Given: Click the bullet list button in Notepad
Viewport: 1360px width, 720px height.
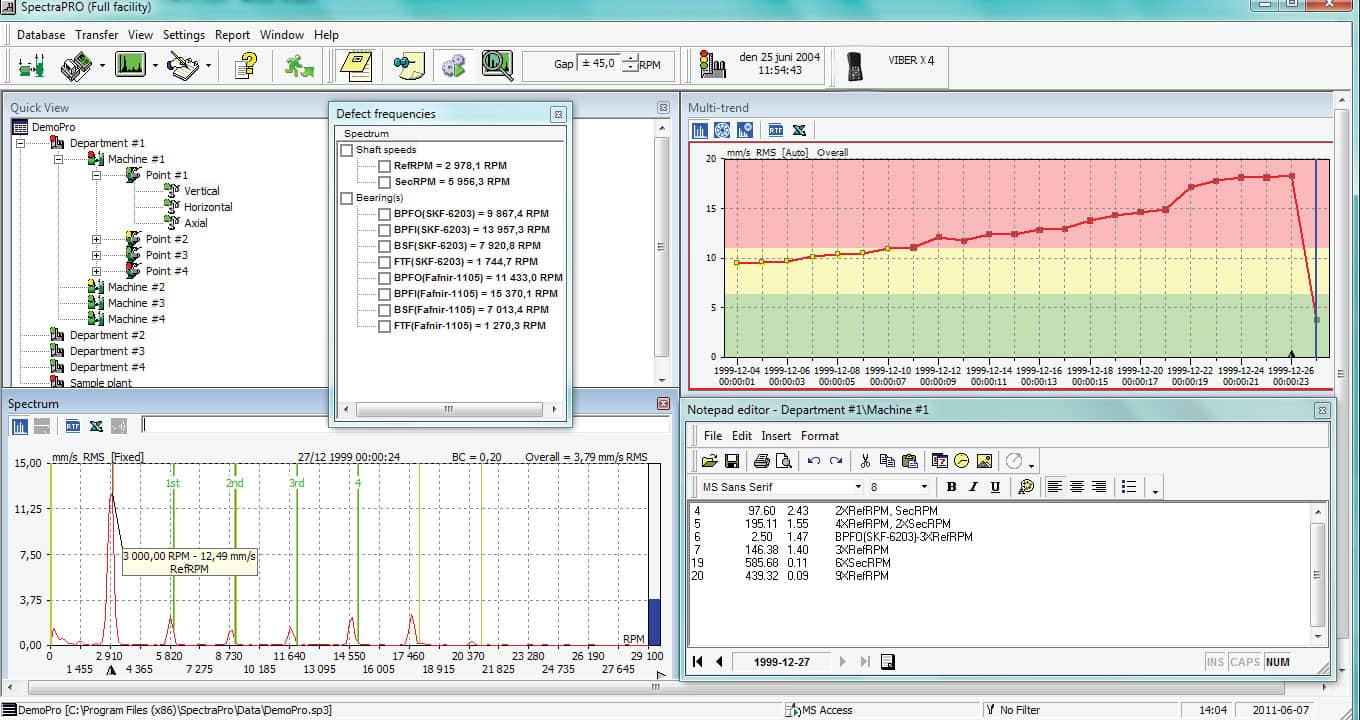Looking at the screenshot, I should tap(1129, 487).
